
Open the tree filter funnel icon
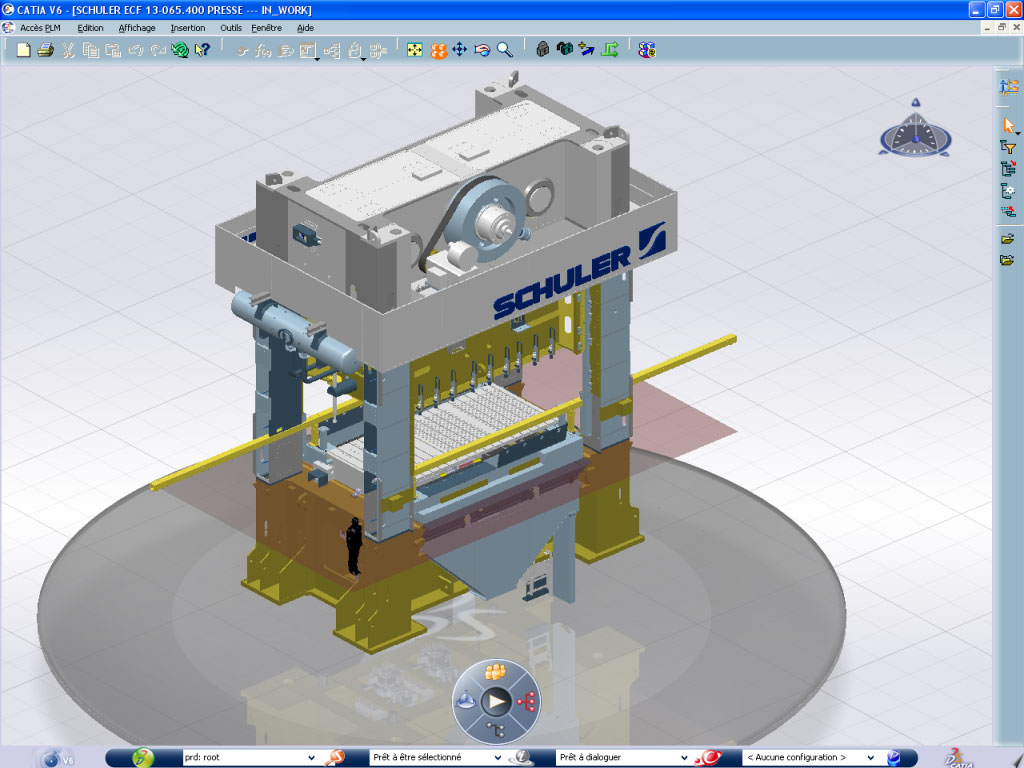(x=1008, y=147)
